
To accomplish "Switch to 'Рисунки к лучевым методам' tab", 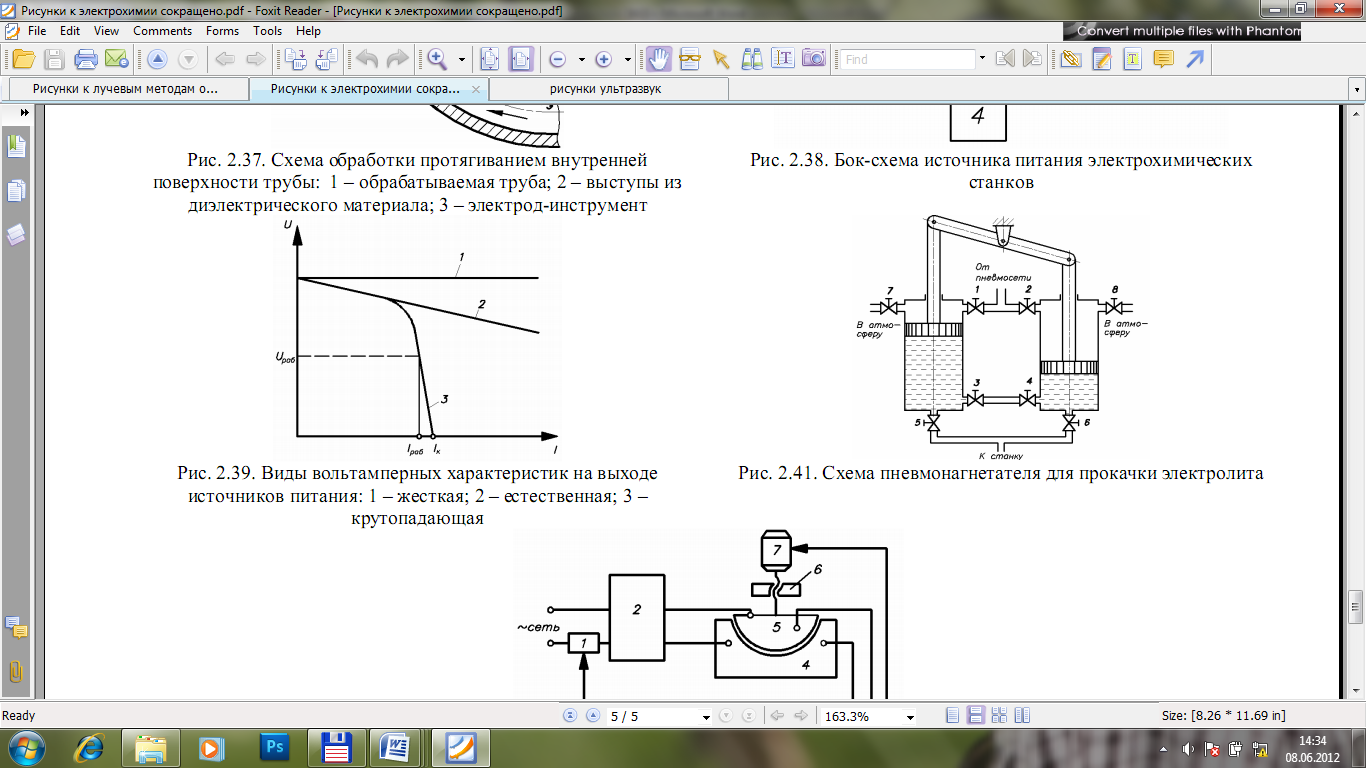I will [x=129, y=89].
